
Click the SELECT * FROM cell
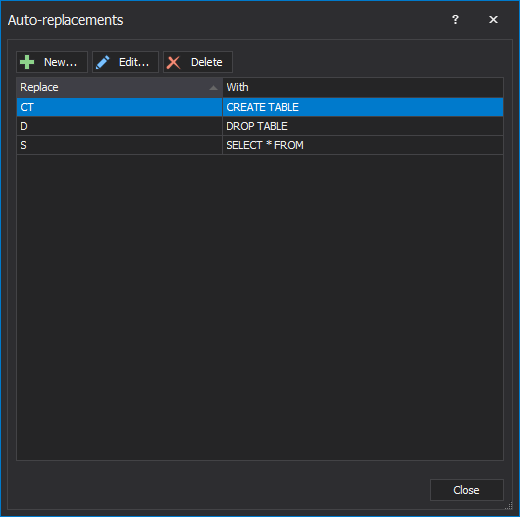coord(363,145)
